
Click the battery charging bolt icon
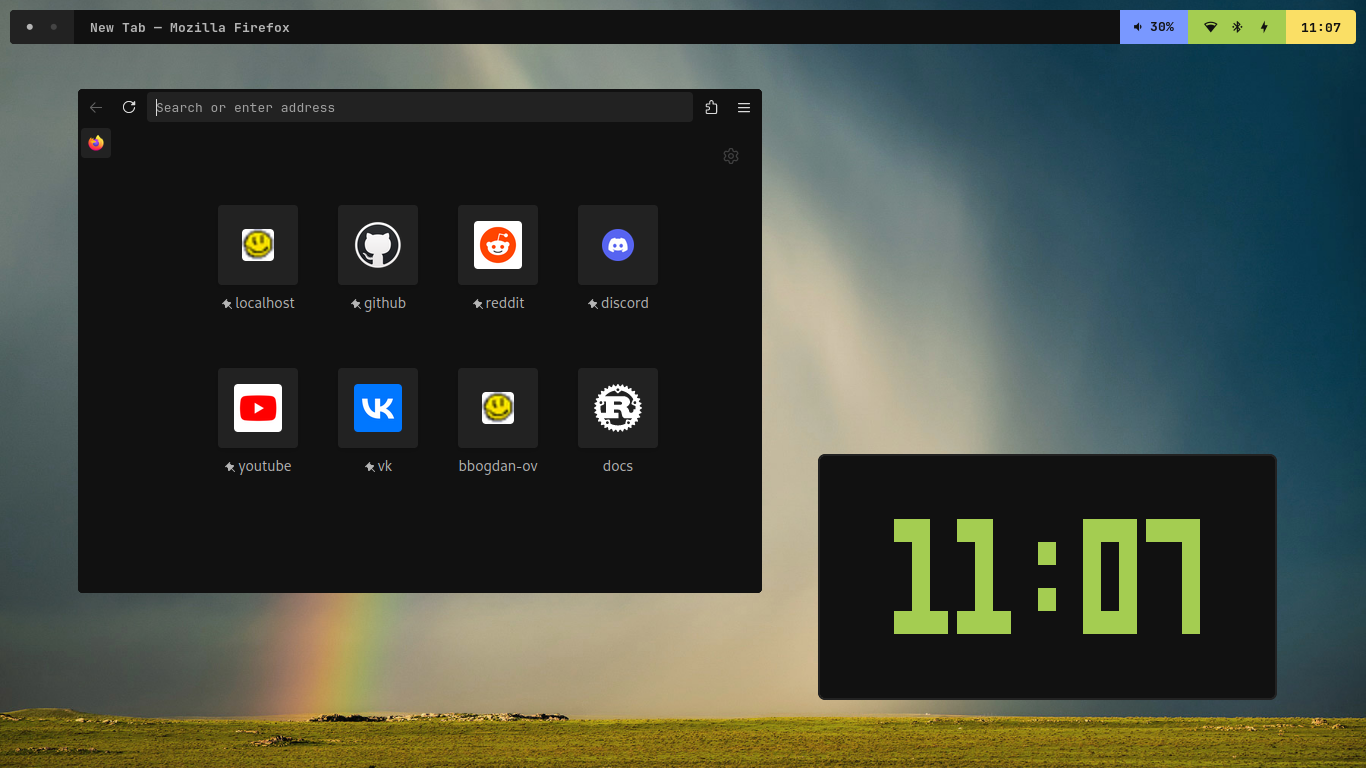click(1264, 27)
